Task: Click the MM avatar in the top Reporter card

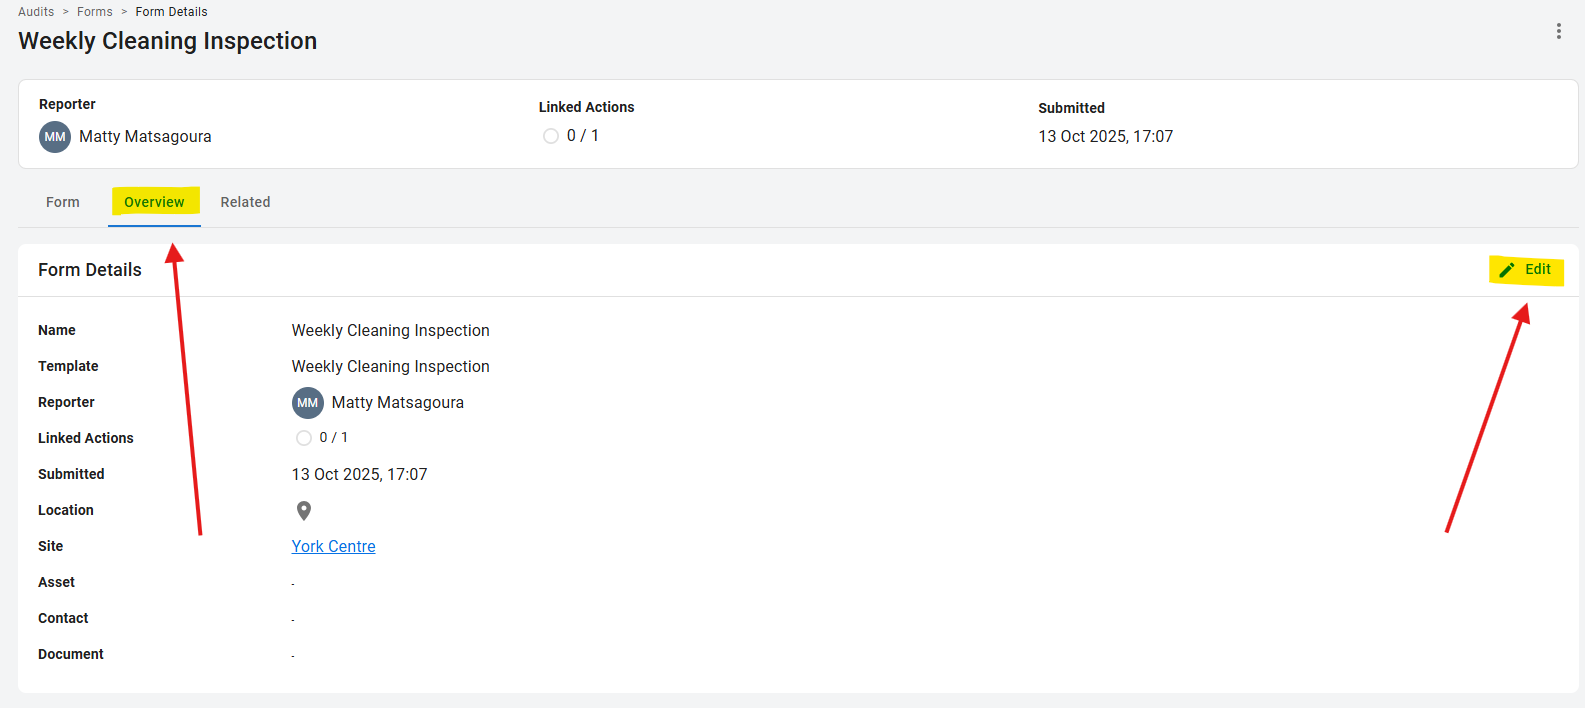Action: click(x=55, y=137)
